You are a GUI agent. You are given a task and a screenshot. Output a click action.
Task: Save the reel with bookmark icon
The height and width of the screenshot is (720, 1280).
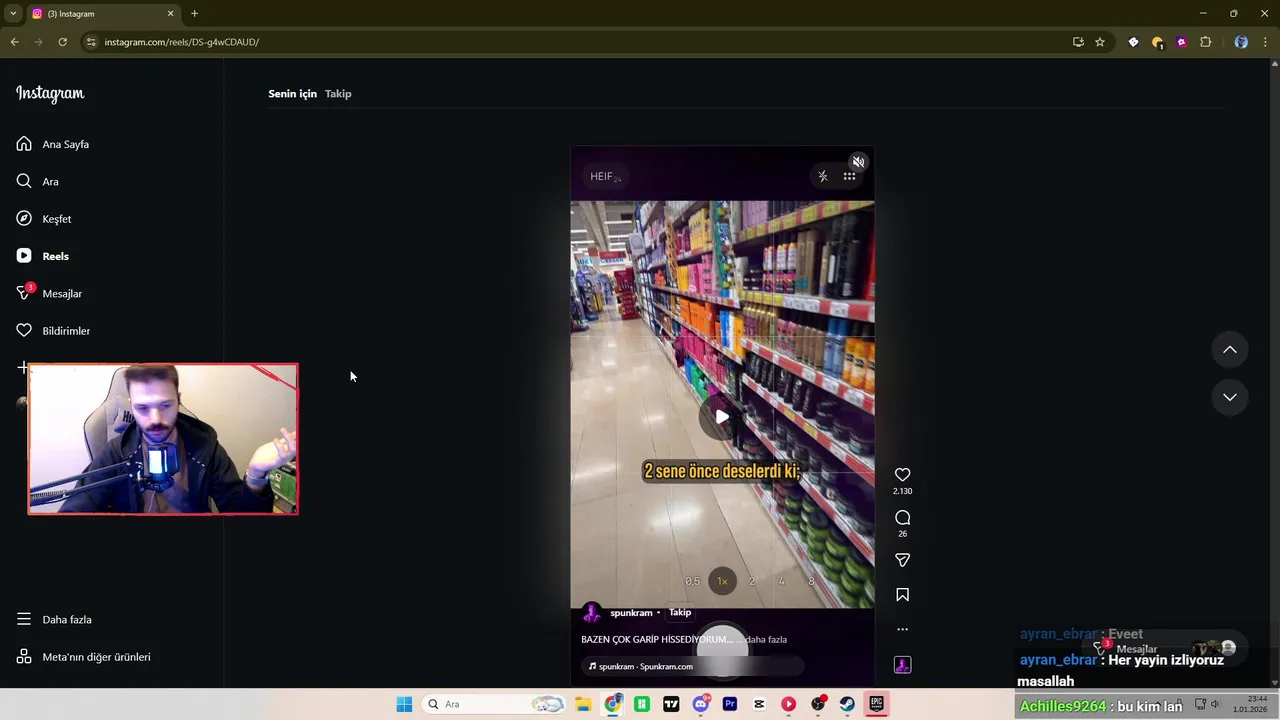click(902, 595)
